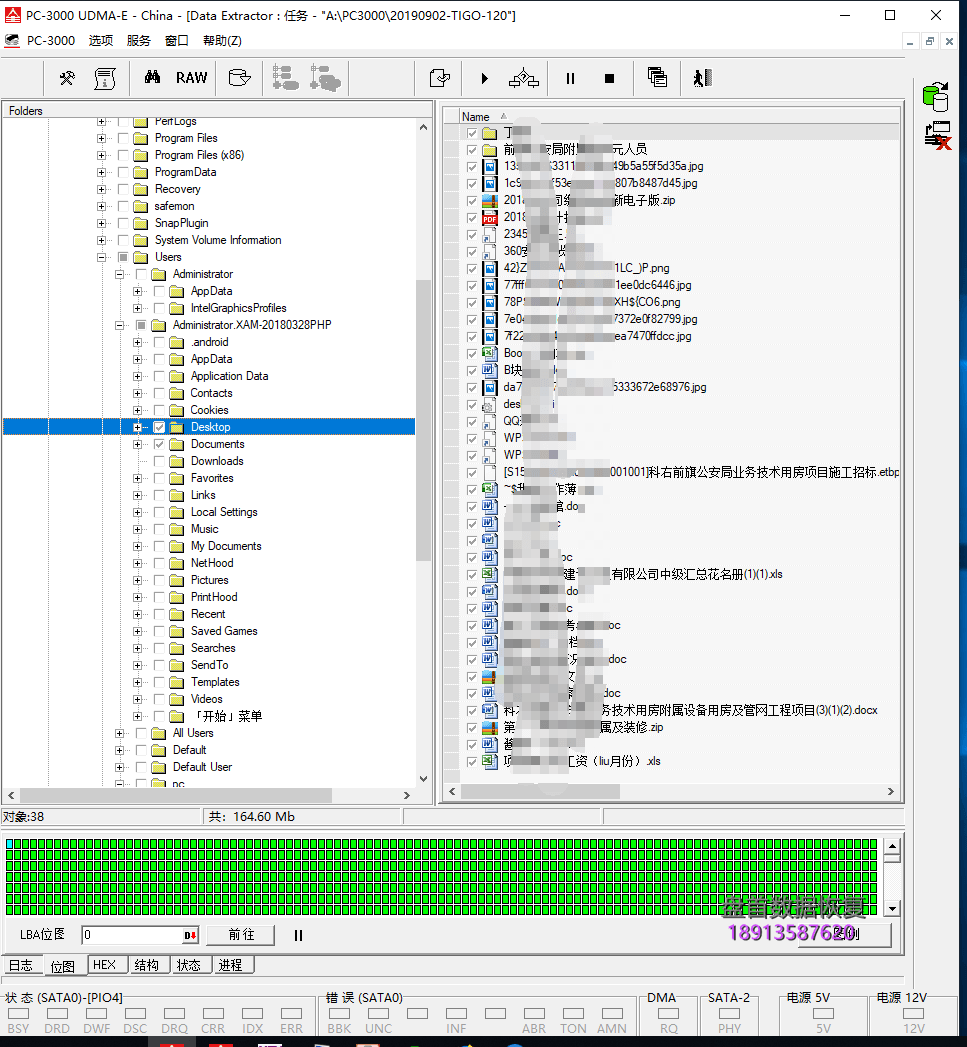Uncheck the Desktop folder checkbox

[159, 427]
